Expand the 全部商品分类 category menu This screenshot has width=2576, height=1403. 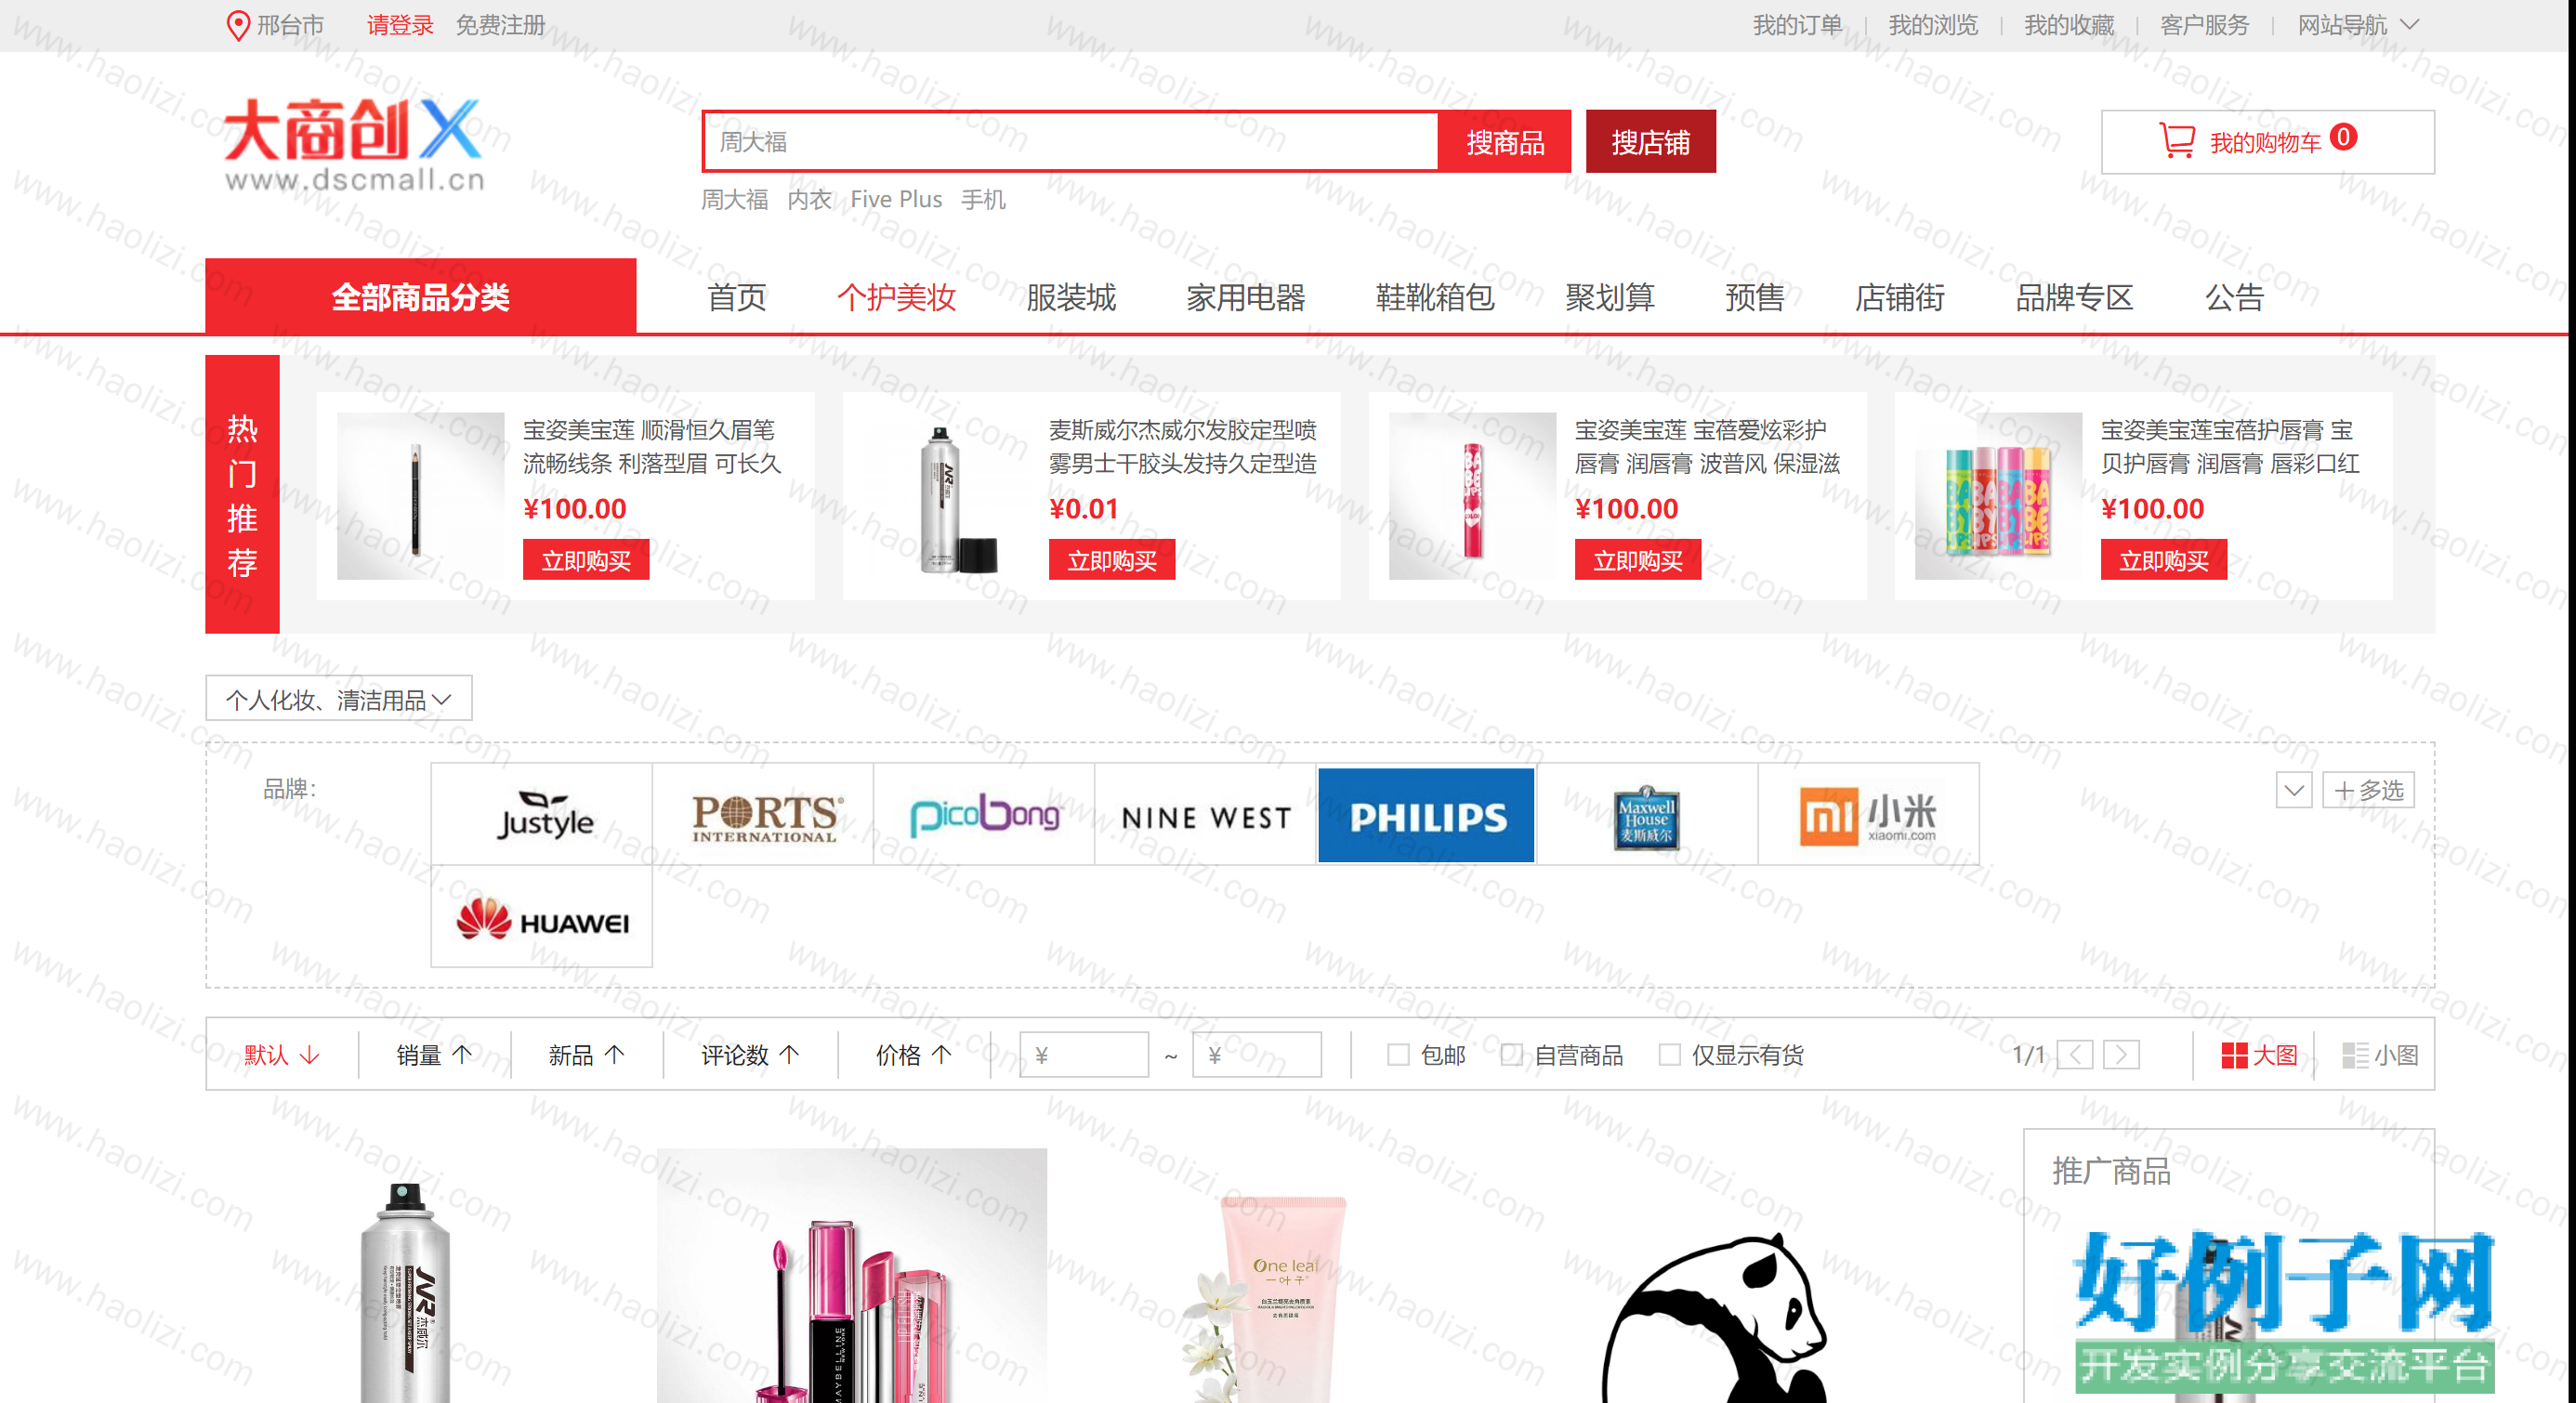[420, 296]
